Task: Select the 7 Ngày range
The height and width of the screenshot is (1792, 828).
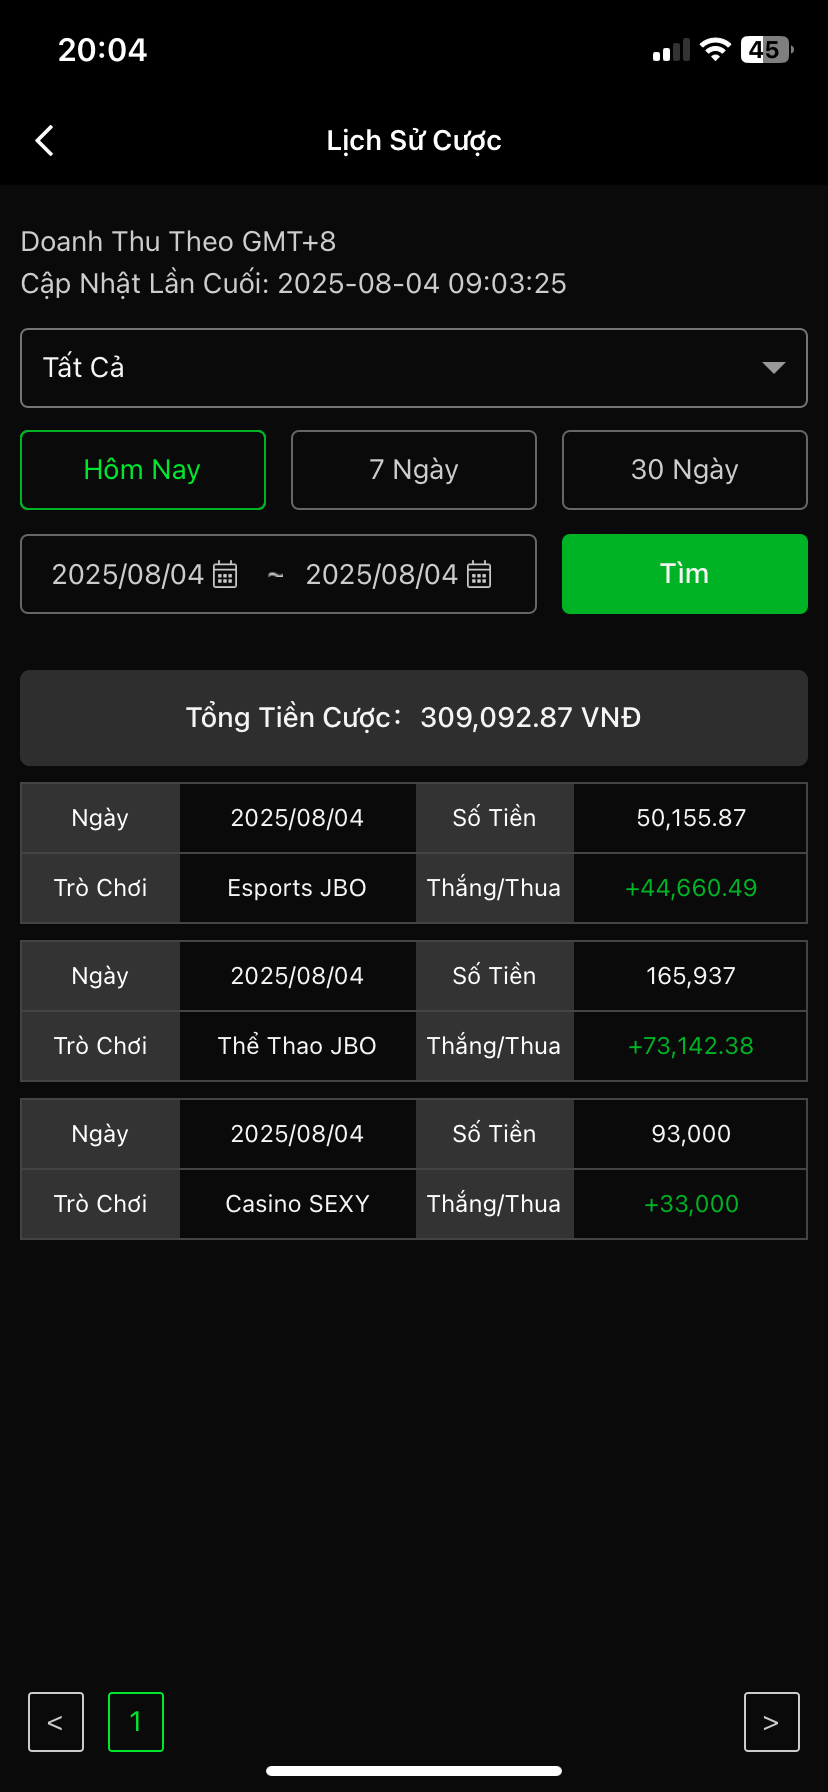Action: coord(414,470)
